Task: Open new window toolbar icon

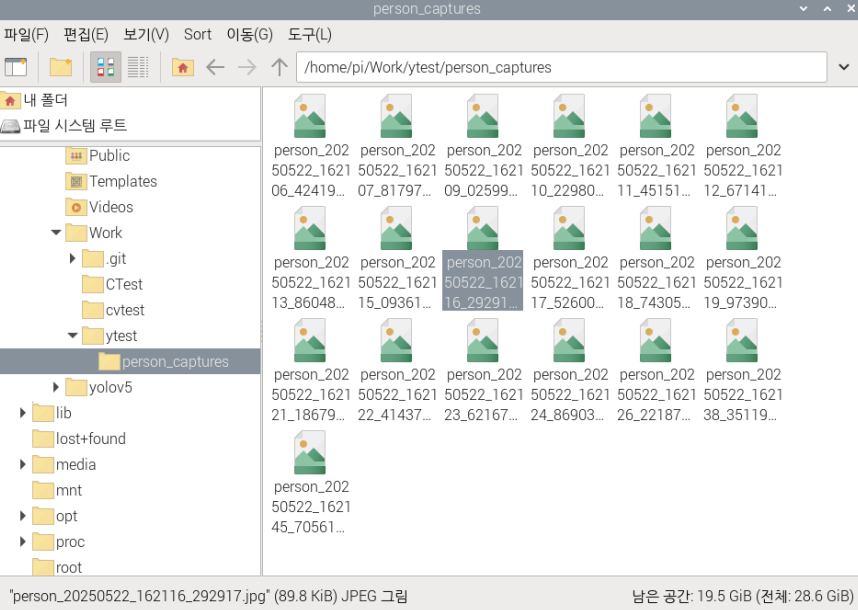Action: click(x=16, y=67)
